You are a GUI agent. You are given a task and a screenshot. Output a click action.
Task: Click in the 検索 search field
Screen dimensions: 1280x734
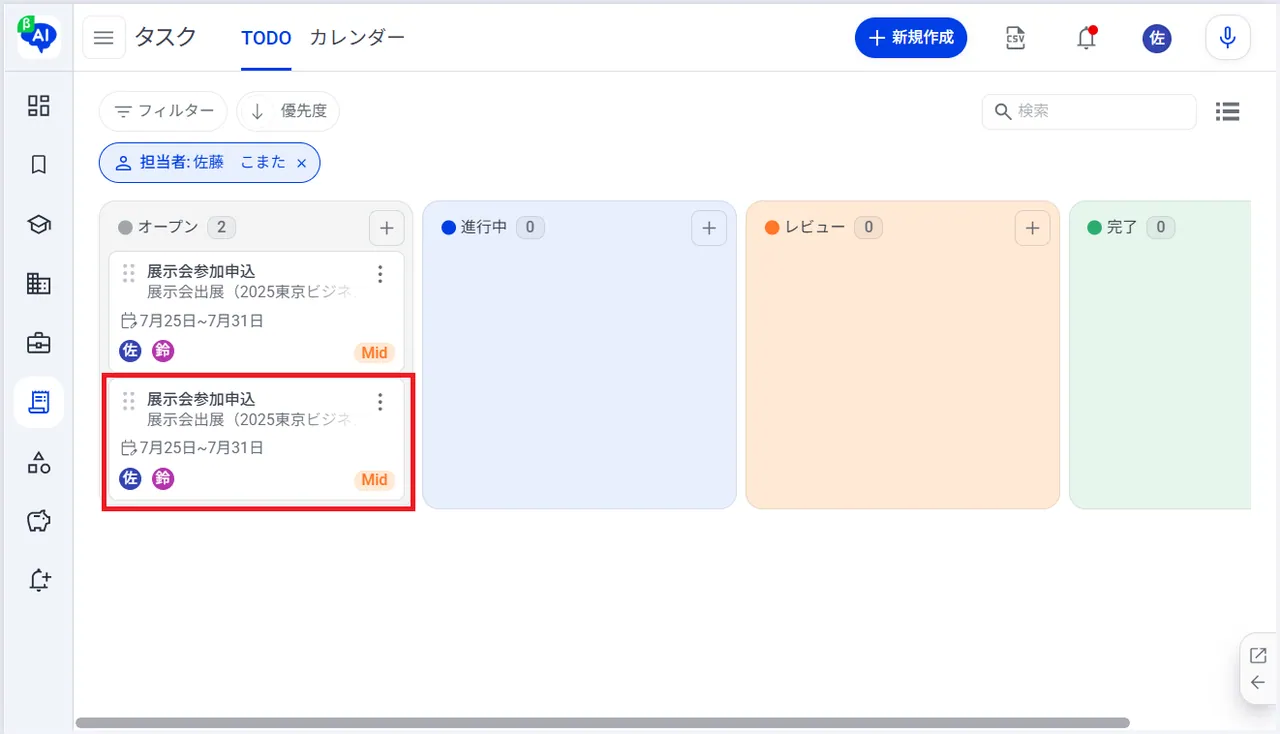pos(1089,111)
